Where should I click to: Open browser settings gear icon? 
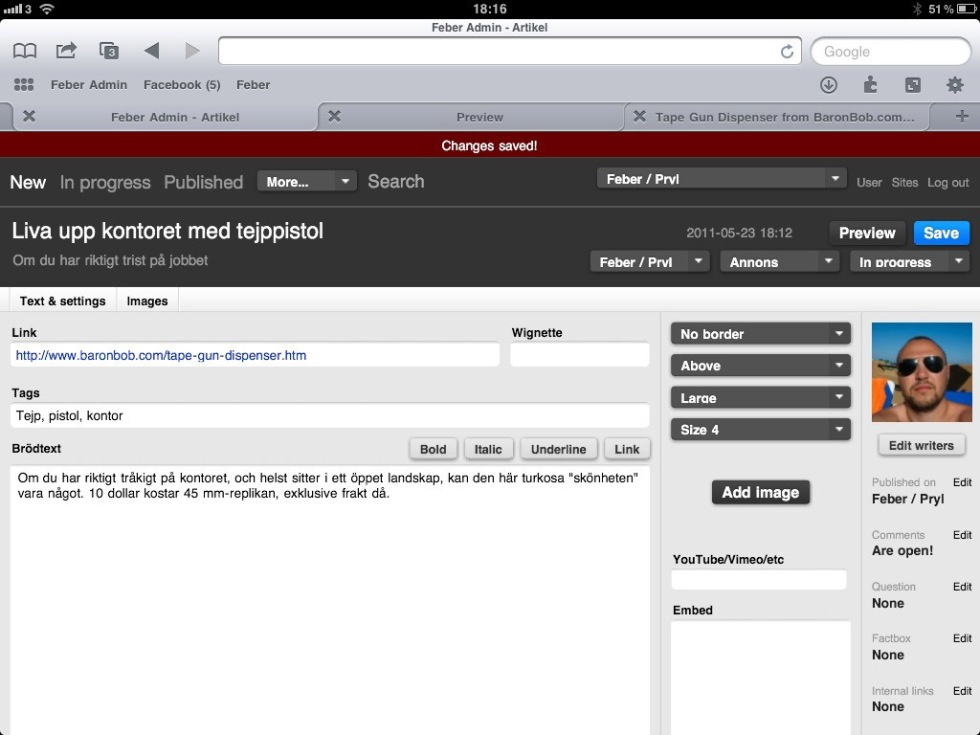(x=955, y=85)
